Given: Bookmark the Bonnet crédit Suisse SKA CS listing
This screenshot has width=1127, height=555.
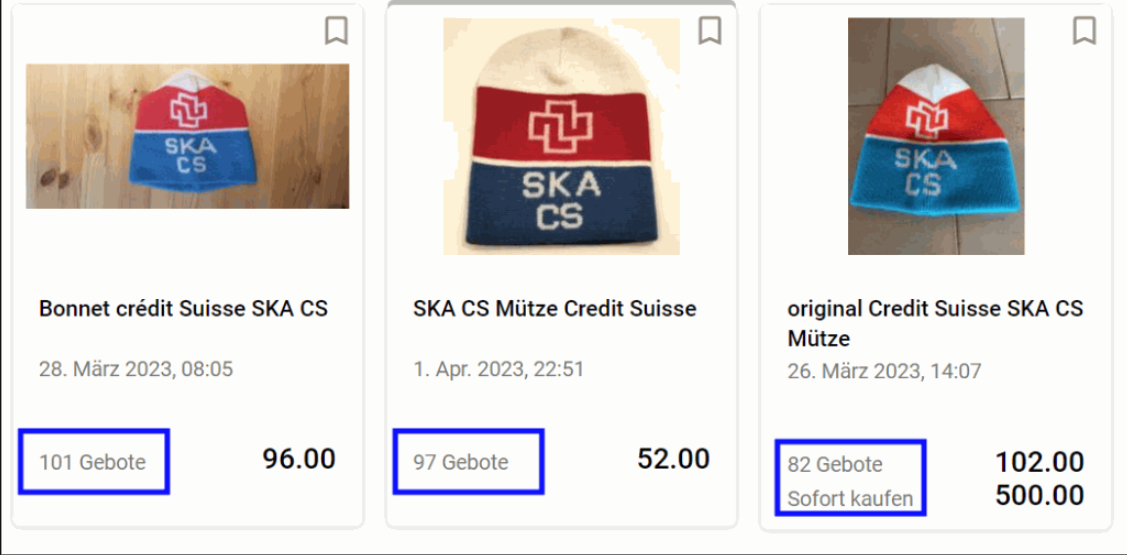Looking at the screenshot, I should pyautogui.click(x=336, y=31).
